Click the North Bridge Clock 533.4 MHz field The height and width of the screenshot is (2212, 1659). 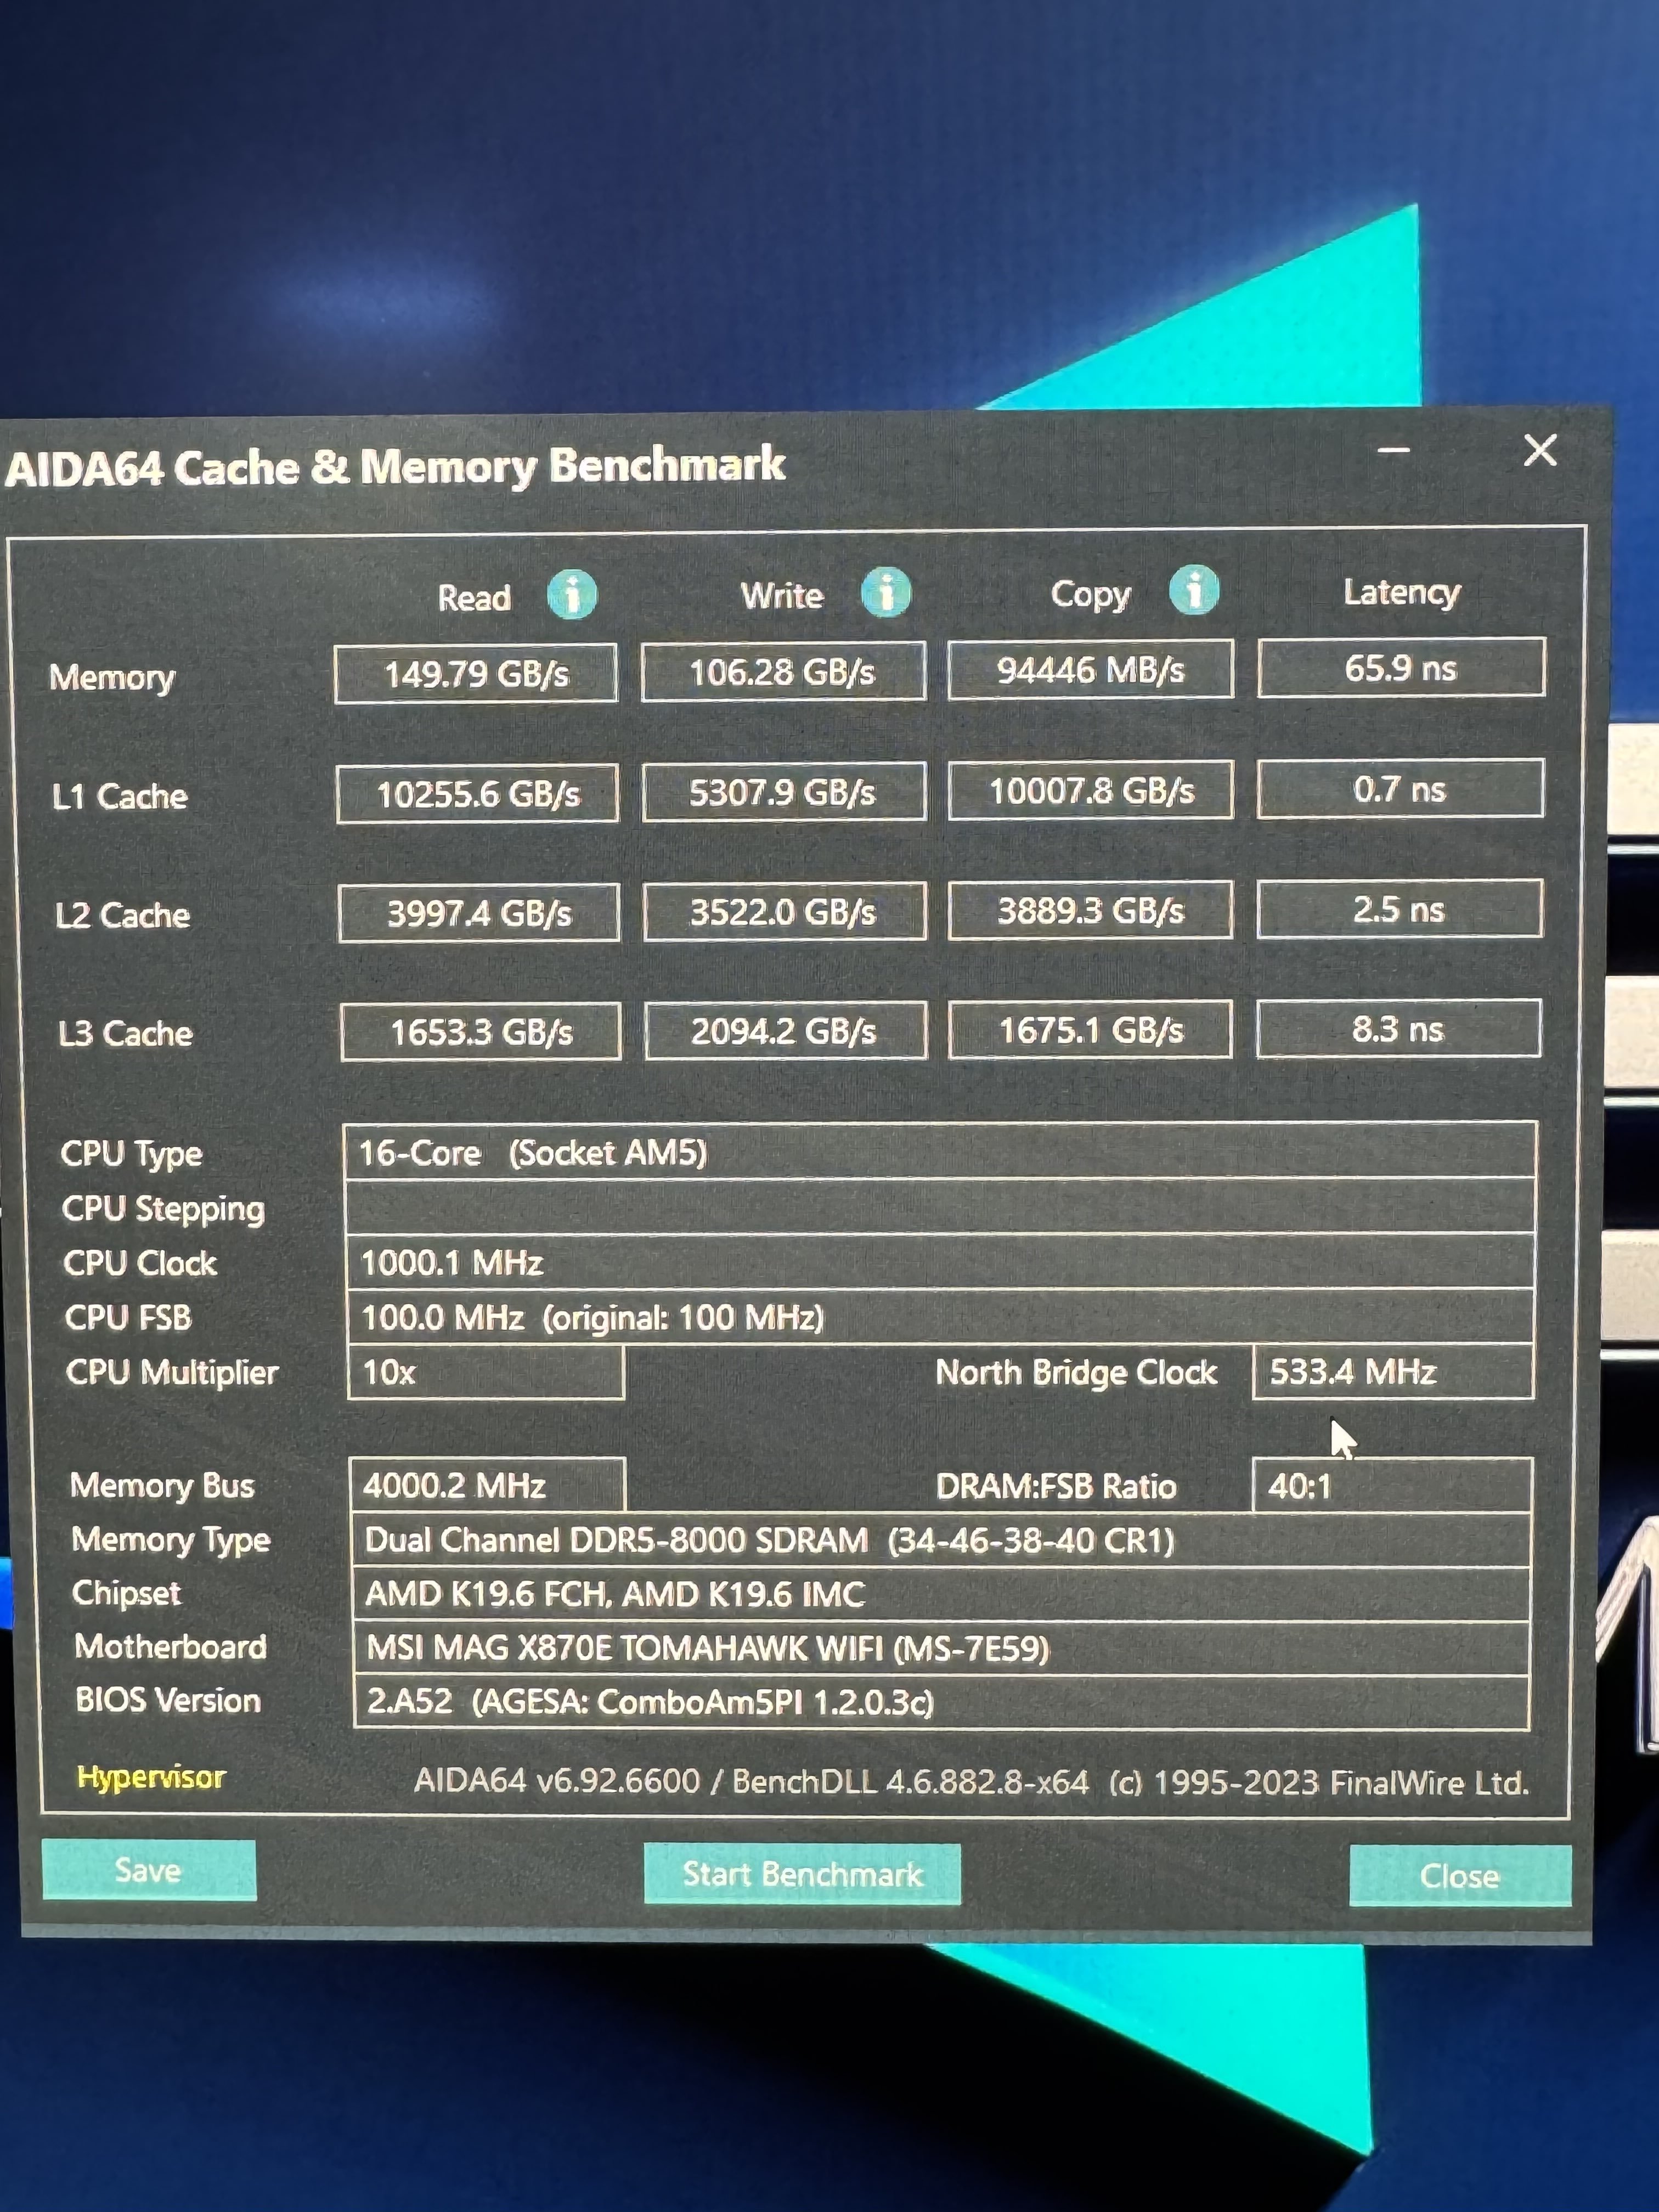[x=1391, y=1371]
